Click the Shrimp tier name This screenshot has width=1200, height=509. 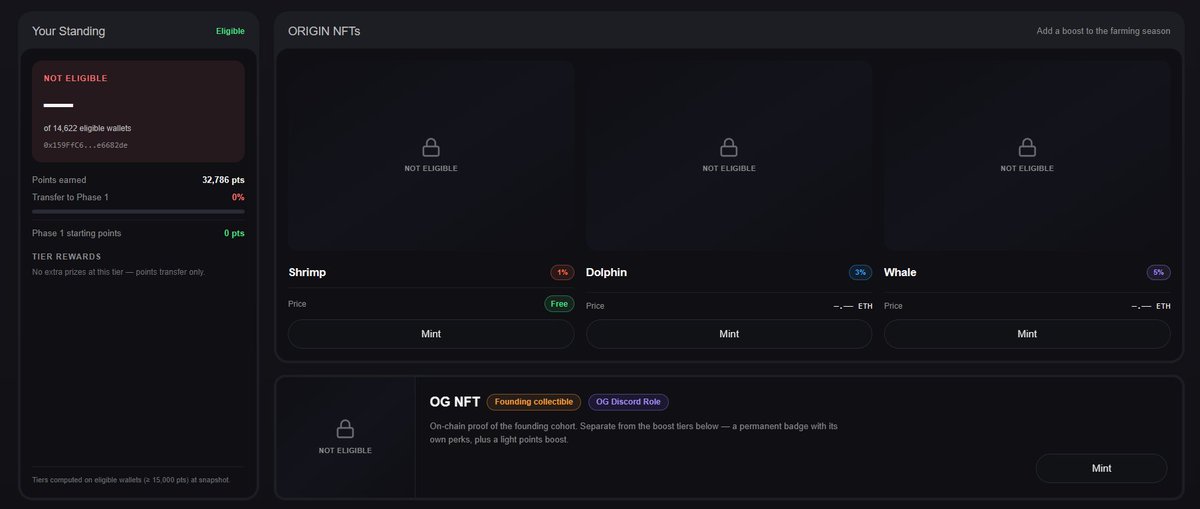tap(307, 272)
